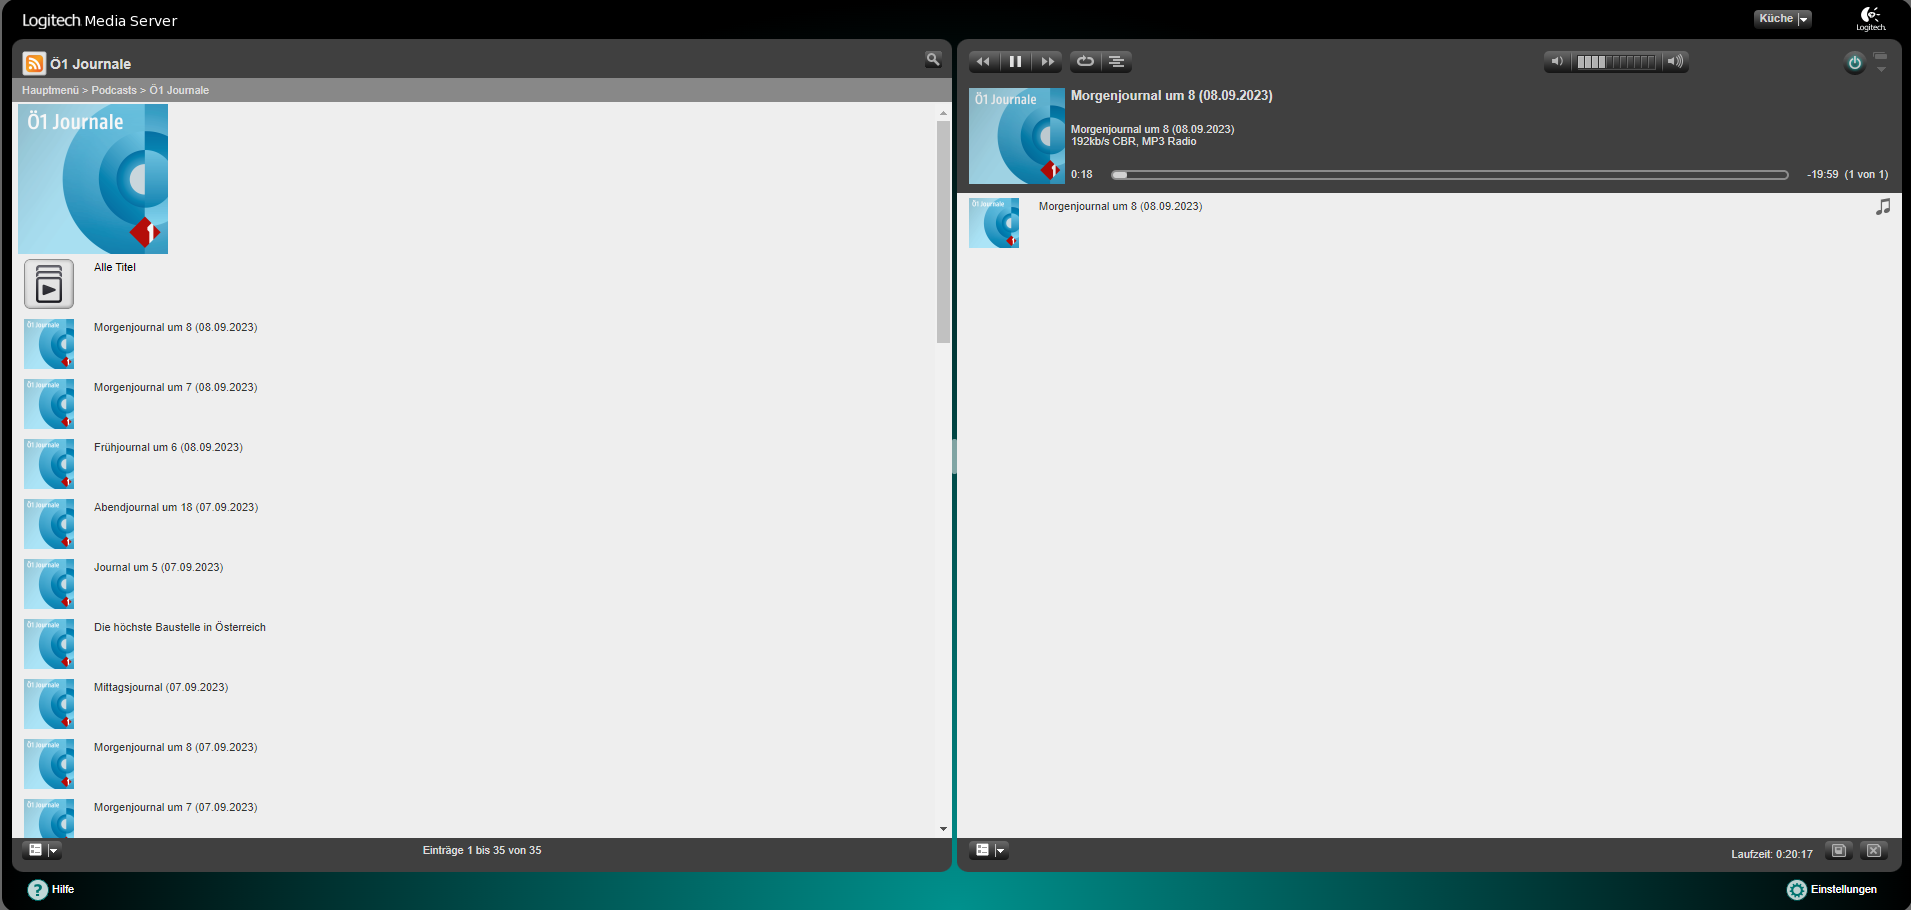This screenshot has height=910, width=1911.
Task: Click the remaining time -19:59 display
Action: 1822,174
